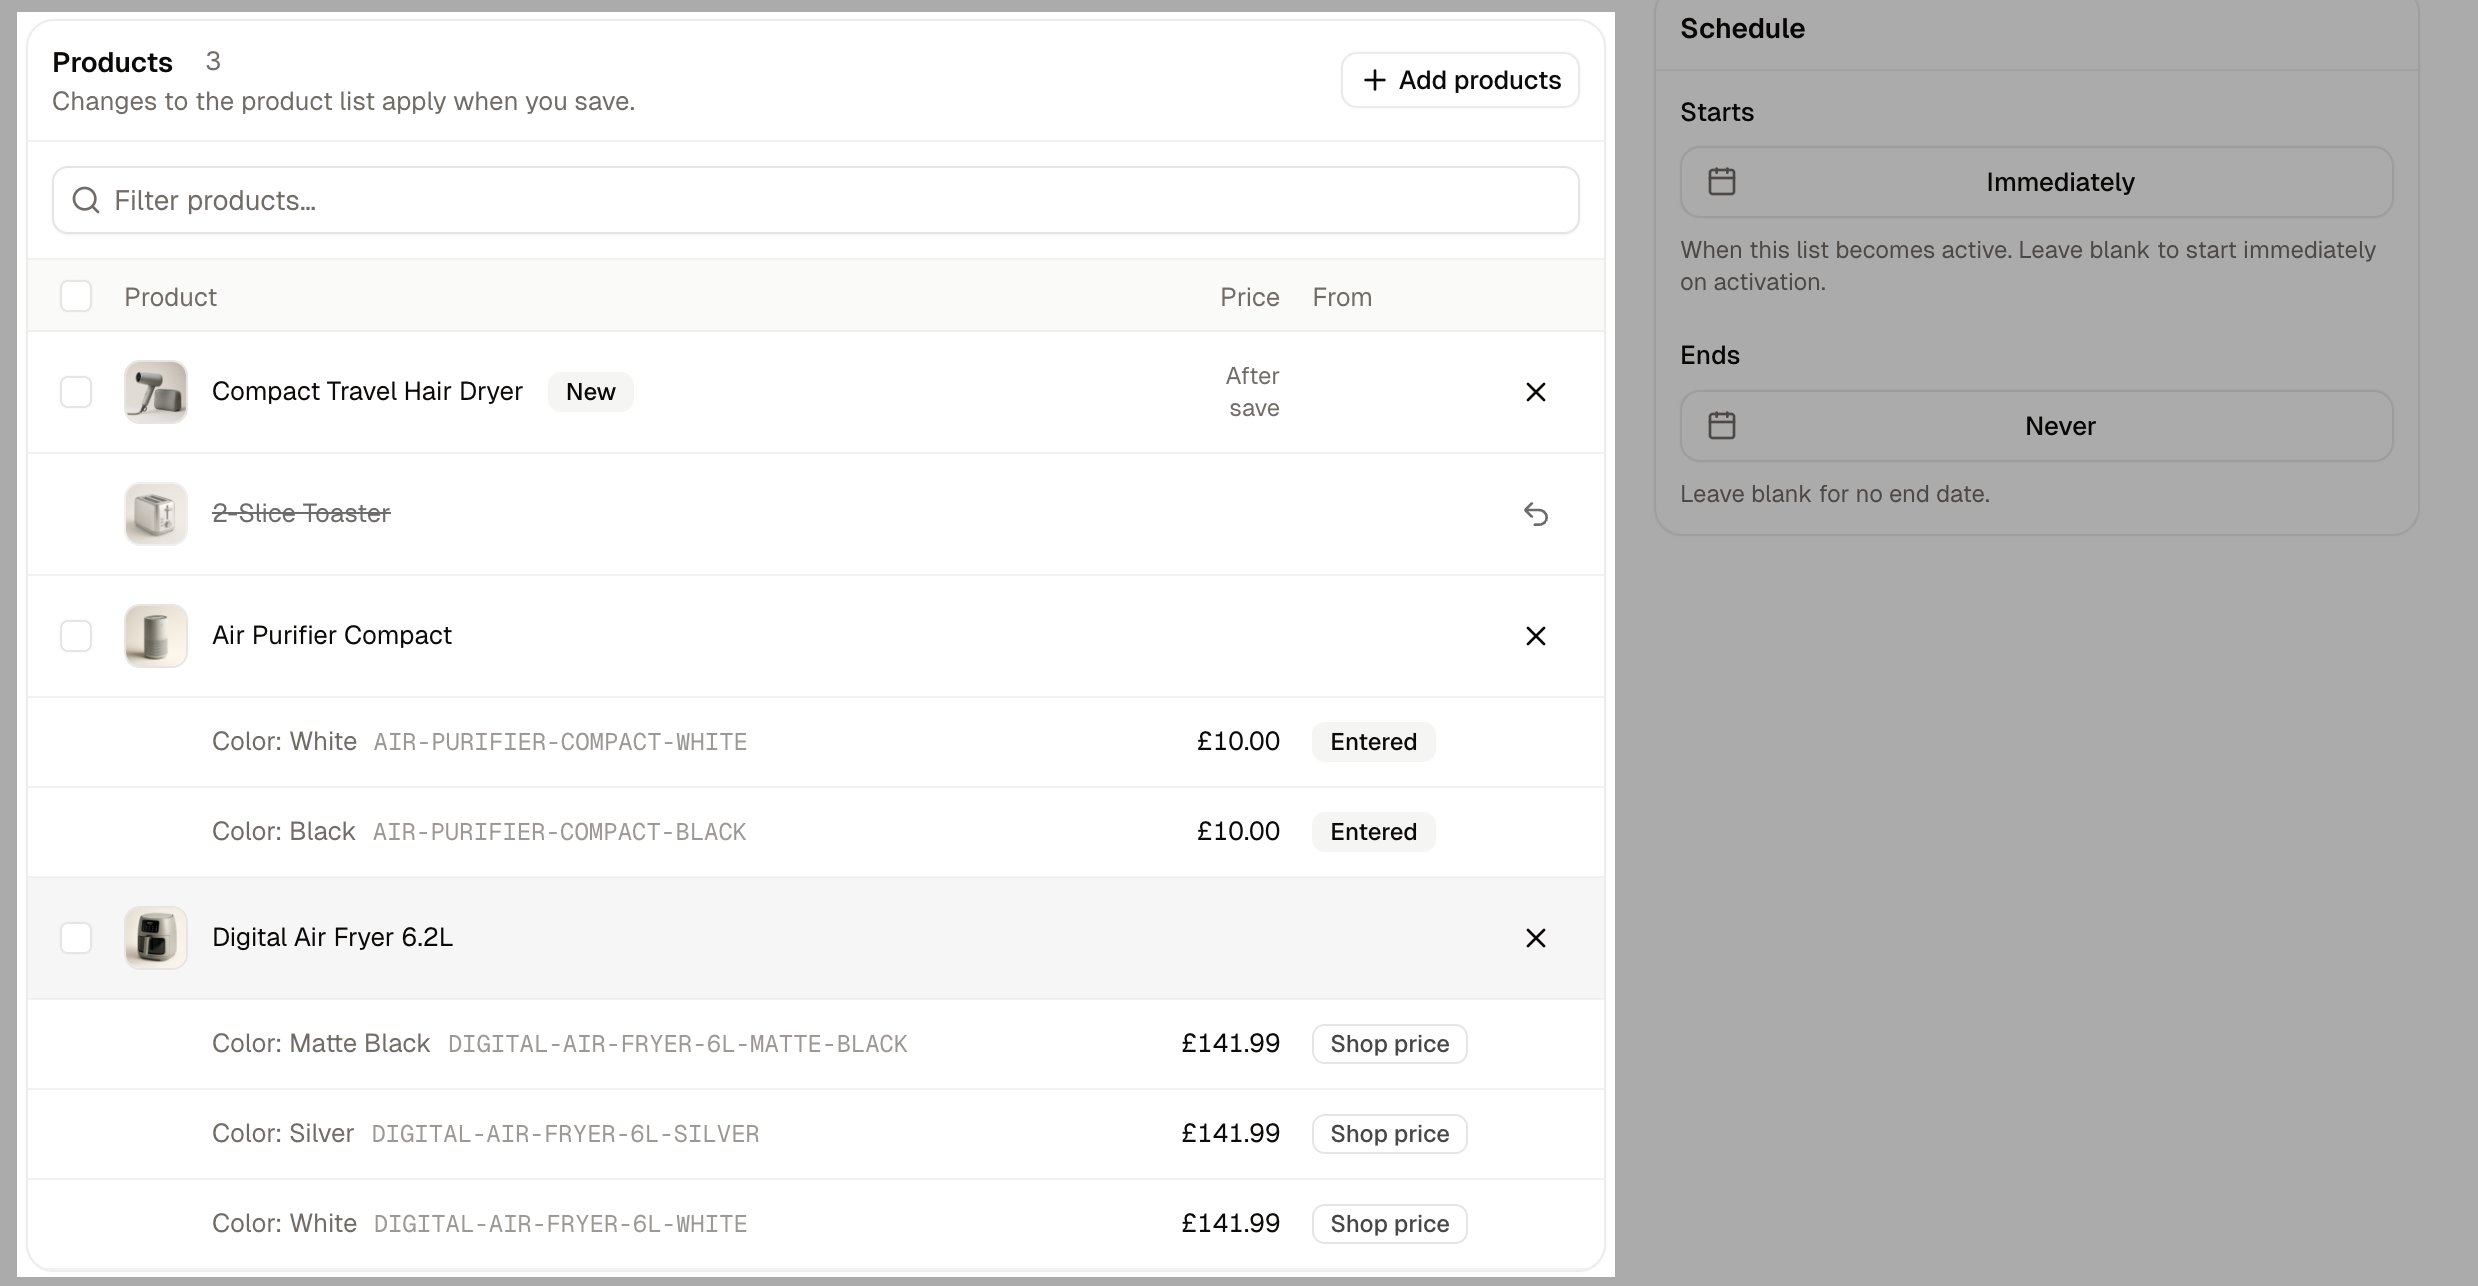This screenshot has height=1286, width=2478.
Task: Remove Compact Travel Hair Dryer with X icon
Action: click(1535, 392)
